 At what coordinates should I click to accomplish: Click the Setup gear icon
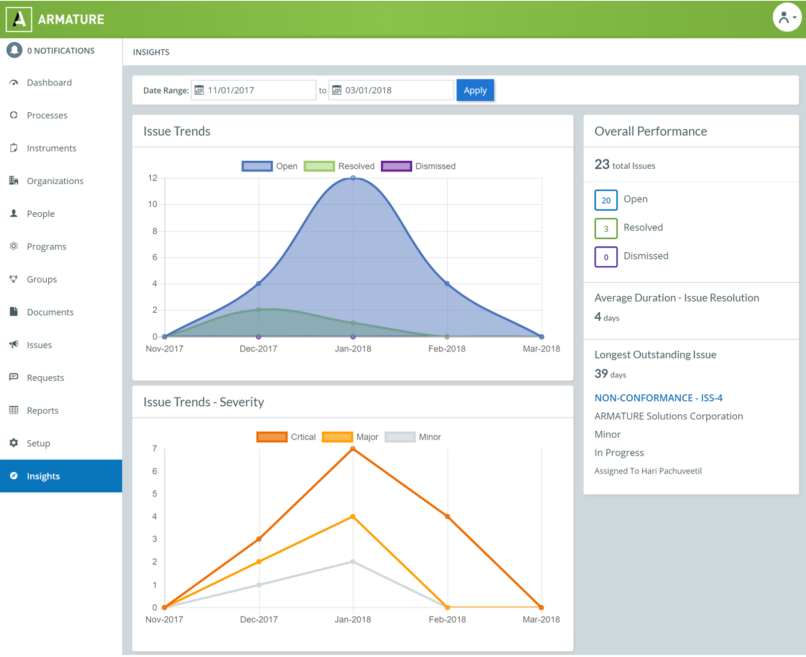pyautogui.click(x=14, y=443)
